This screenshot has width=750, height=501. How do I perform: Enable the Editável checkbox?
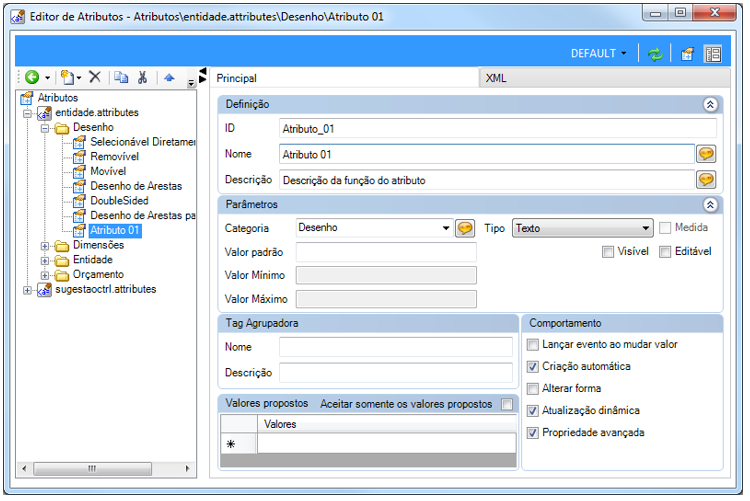[665, 252]
